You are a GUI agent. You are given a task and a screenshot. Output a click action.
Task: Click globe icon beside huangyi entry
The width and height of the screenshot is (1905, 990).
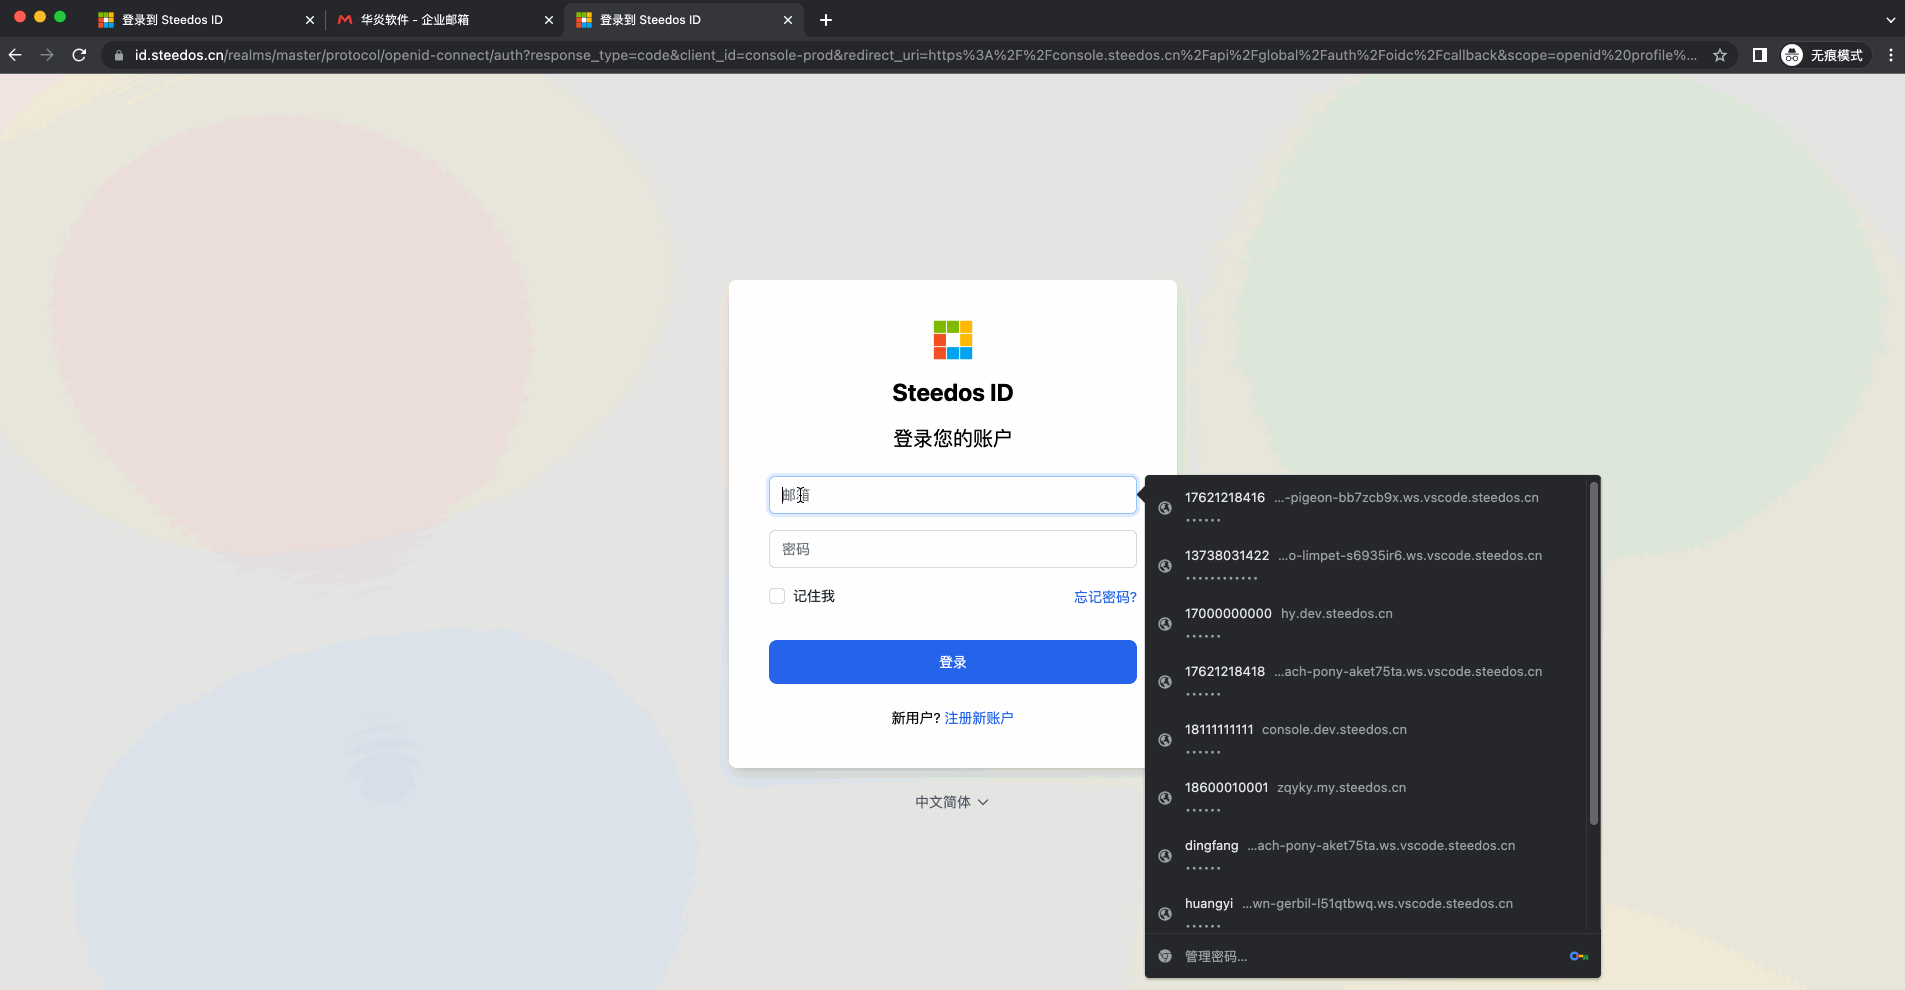coord(1165,914)
